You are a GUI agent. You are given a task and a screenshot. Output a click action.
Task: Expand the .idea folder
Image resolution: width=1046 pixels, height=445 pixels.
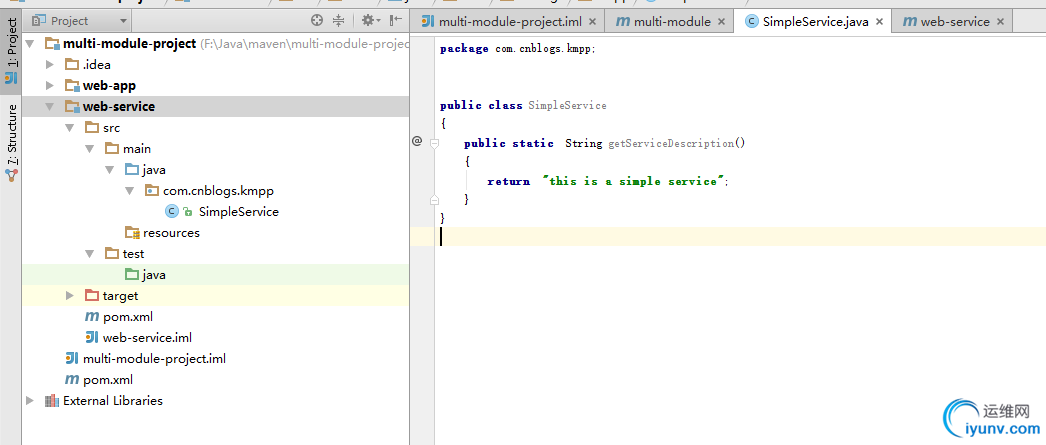click(49, 65)
